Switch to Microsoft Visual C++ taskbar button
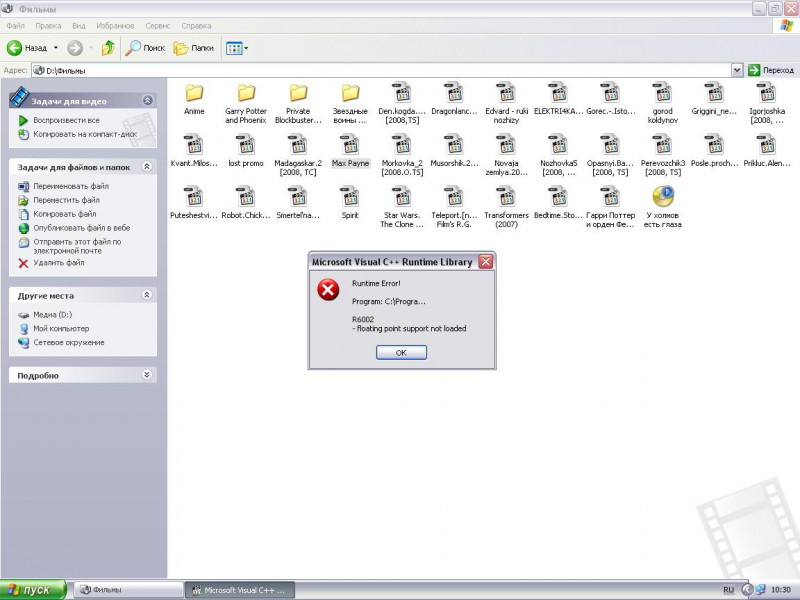This screenshot has width=800, height=600. tap(239, 590)
